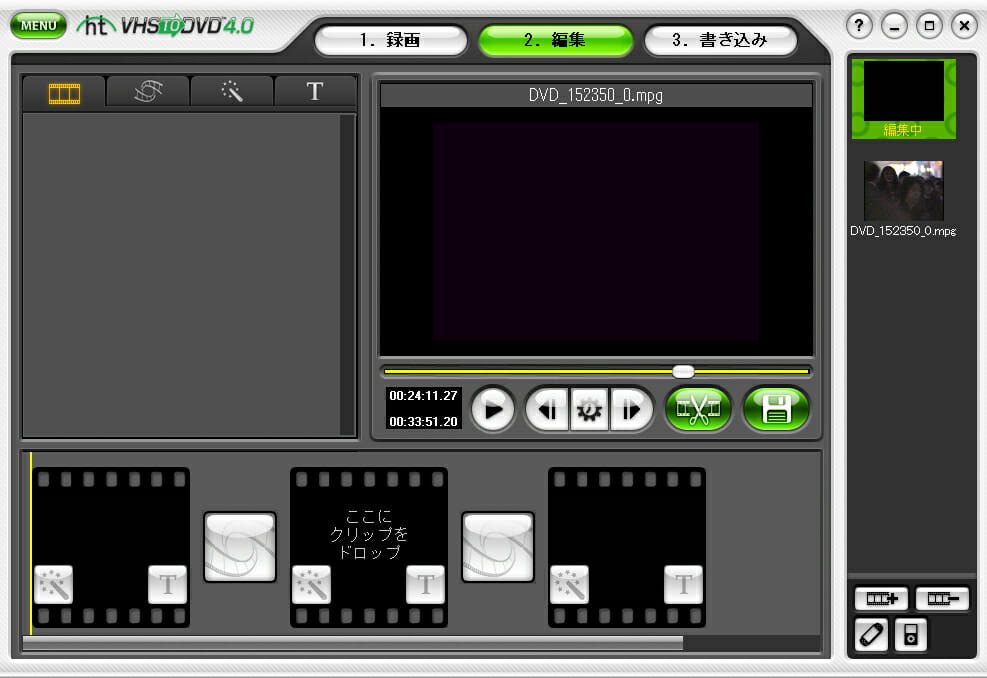Click the clip library panel vertical scrollbar
Screen dimensions: 987x678
[347, 274]
